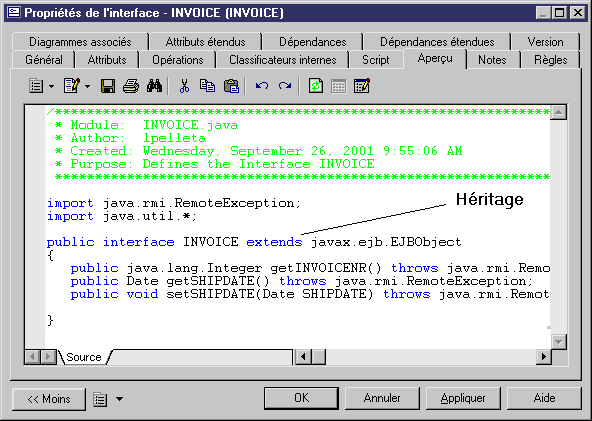The width and height of the screenshot is (592, 421).
Task: Click the Paste clipboard icon
Action: click(231, 86)
